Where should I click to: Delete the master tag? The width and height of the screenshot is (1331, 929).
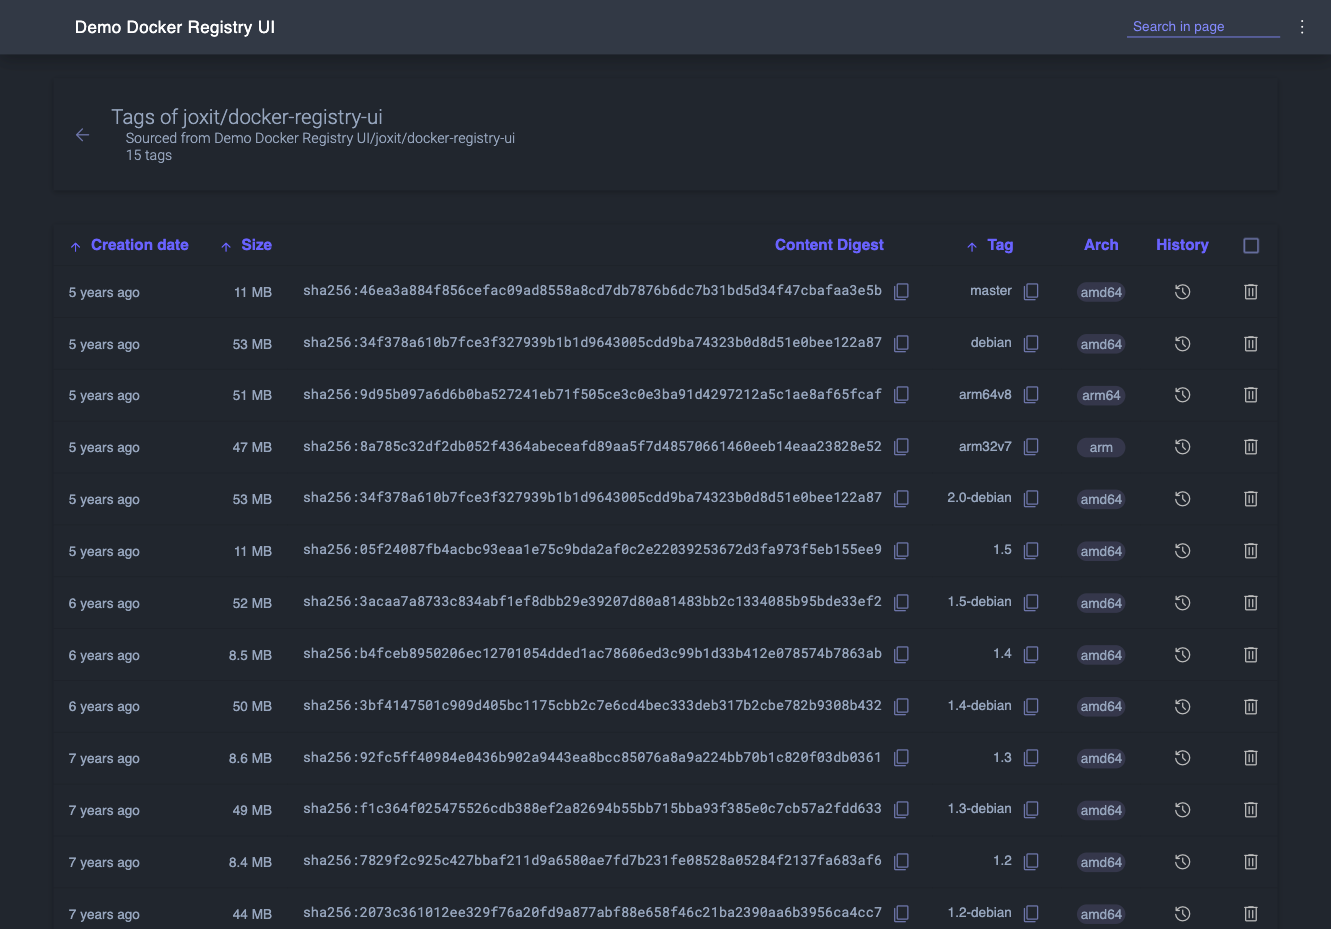click(1250, 292)
